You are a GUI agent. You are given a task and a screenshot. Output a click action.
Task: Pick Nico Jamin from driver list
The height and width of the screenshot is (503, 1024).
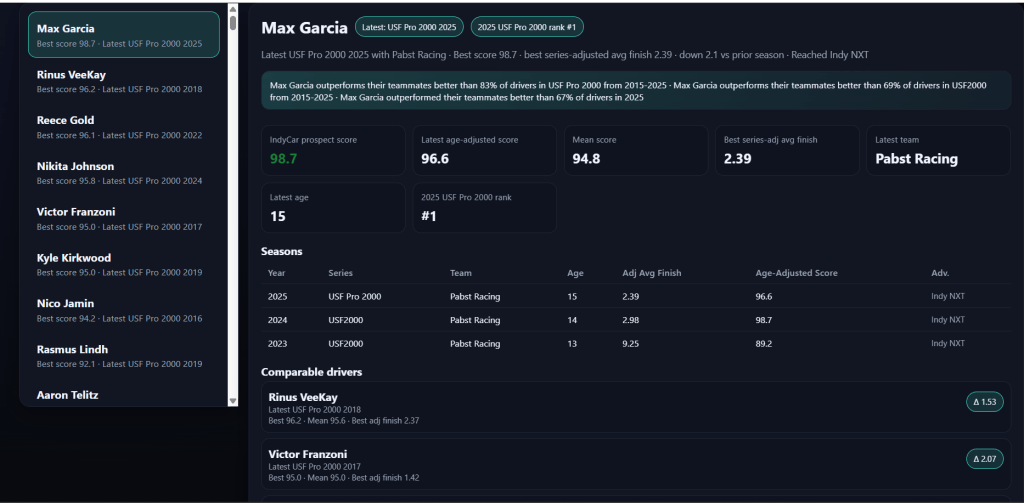coord(123,310)
